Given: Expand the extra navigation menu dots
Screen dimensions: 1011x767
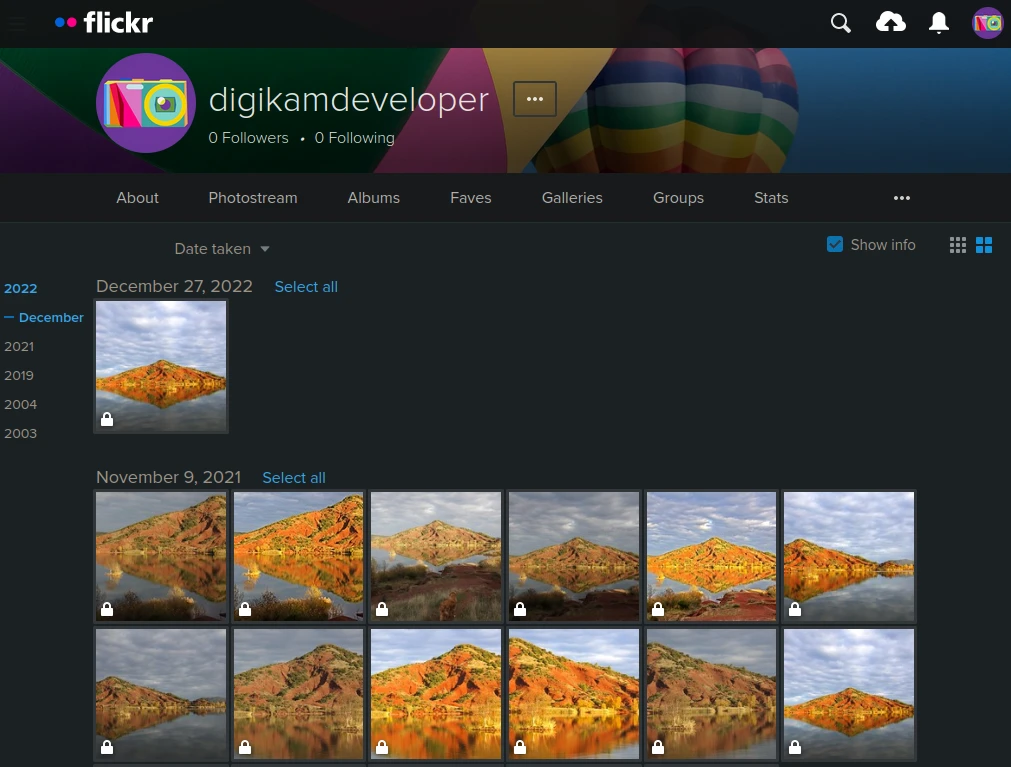Looking at the screenshot, I should 902,198.
